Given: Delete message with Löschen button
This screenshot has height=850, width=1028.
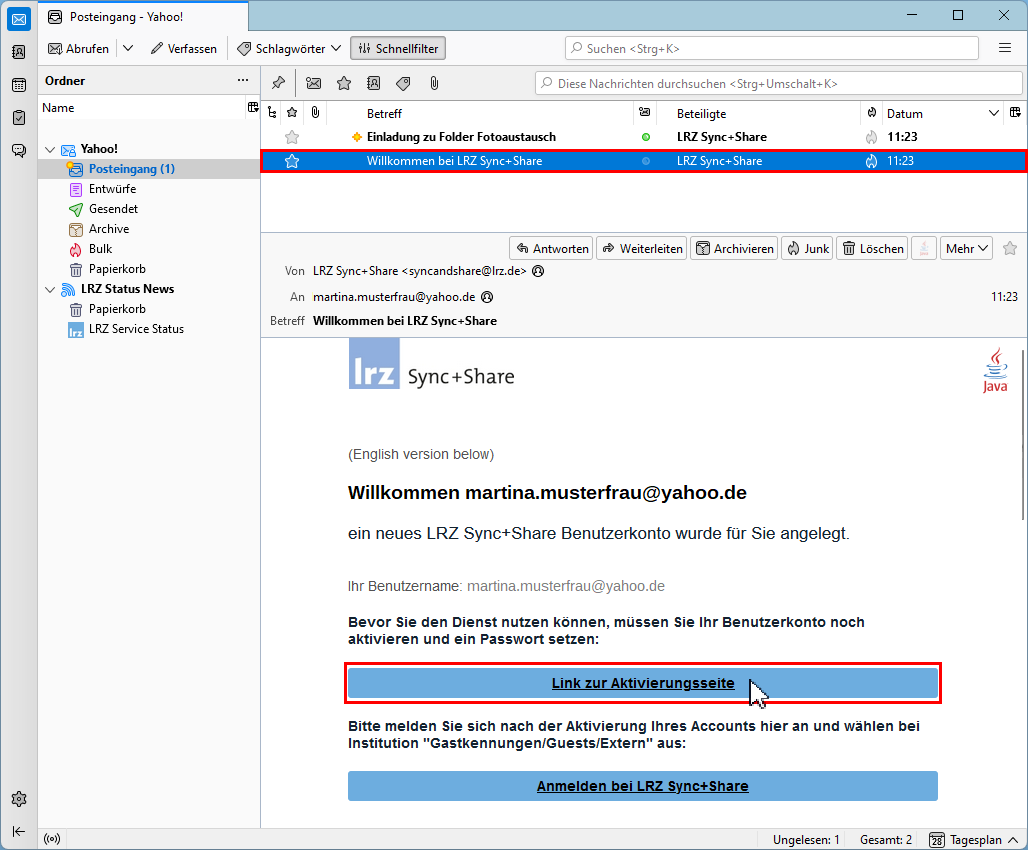Looking at the screenshot, I should pyautogui.click(x=871, y=248).
